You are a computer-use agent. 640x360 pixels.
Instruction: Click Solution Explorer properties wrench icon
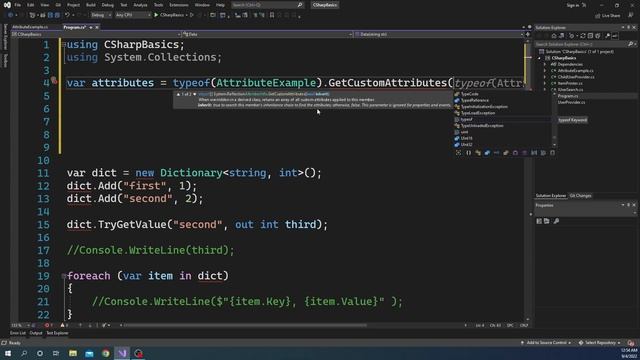[607, 36]
